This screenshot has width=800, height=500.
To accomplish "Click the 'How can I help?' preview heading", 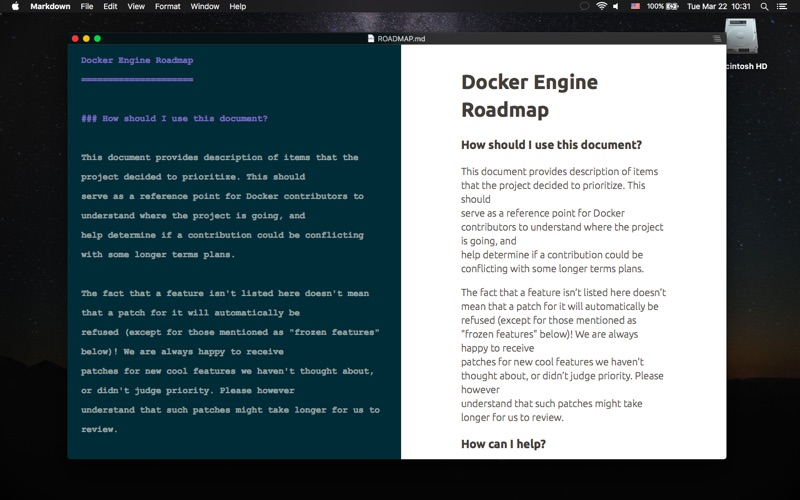I will (503, 444).
